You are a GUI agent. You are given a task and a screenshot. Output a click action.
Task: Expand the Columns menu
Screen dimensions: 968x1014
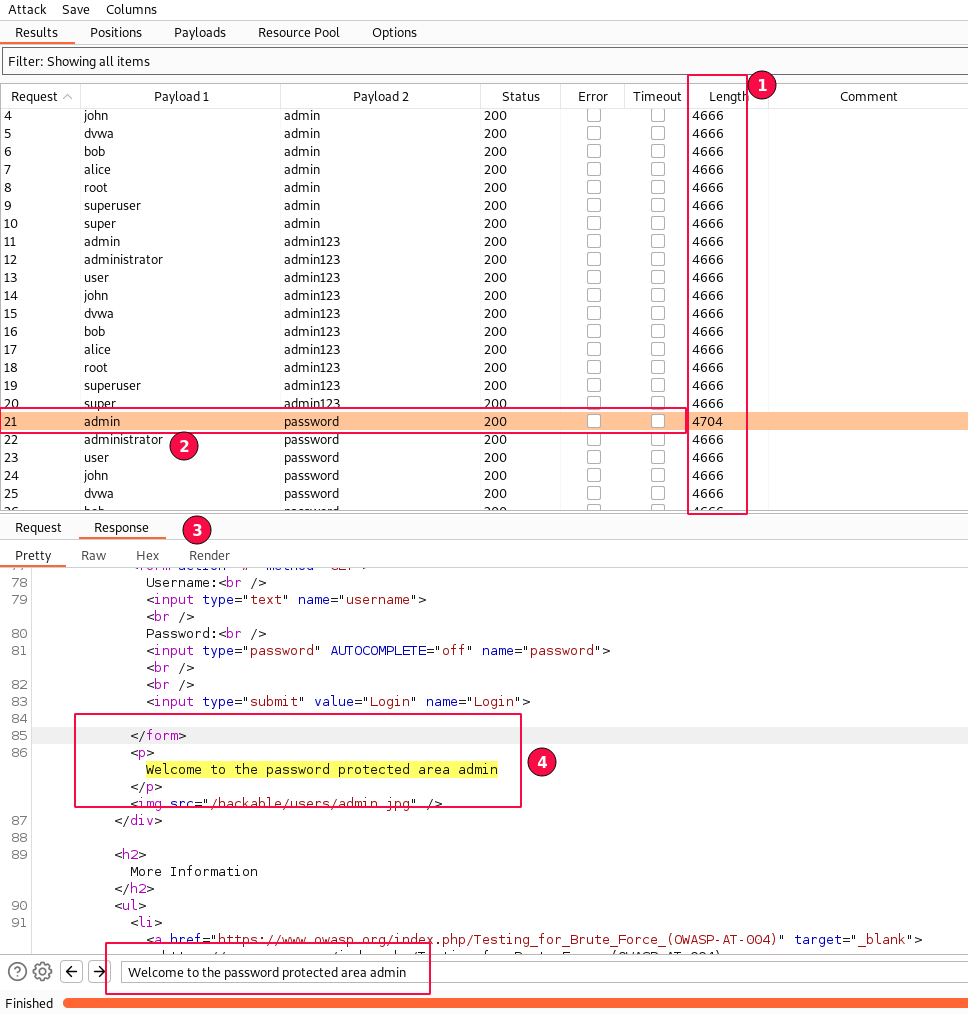pos(131,9)
